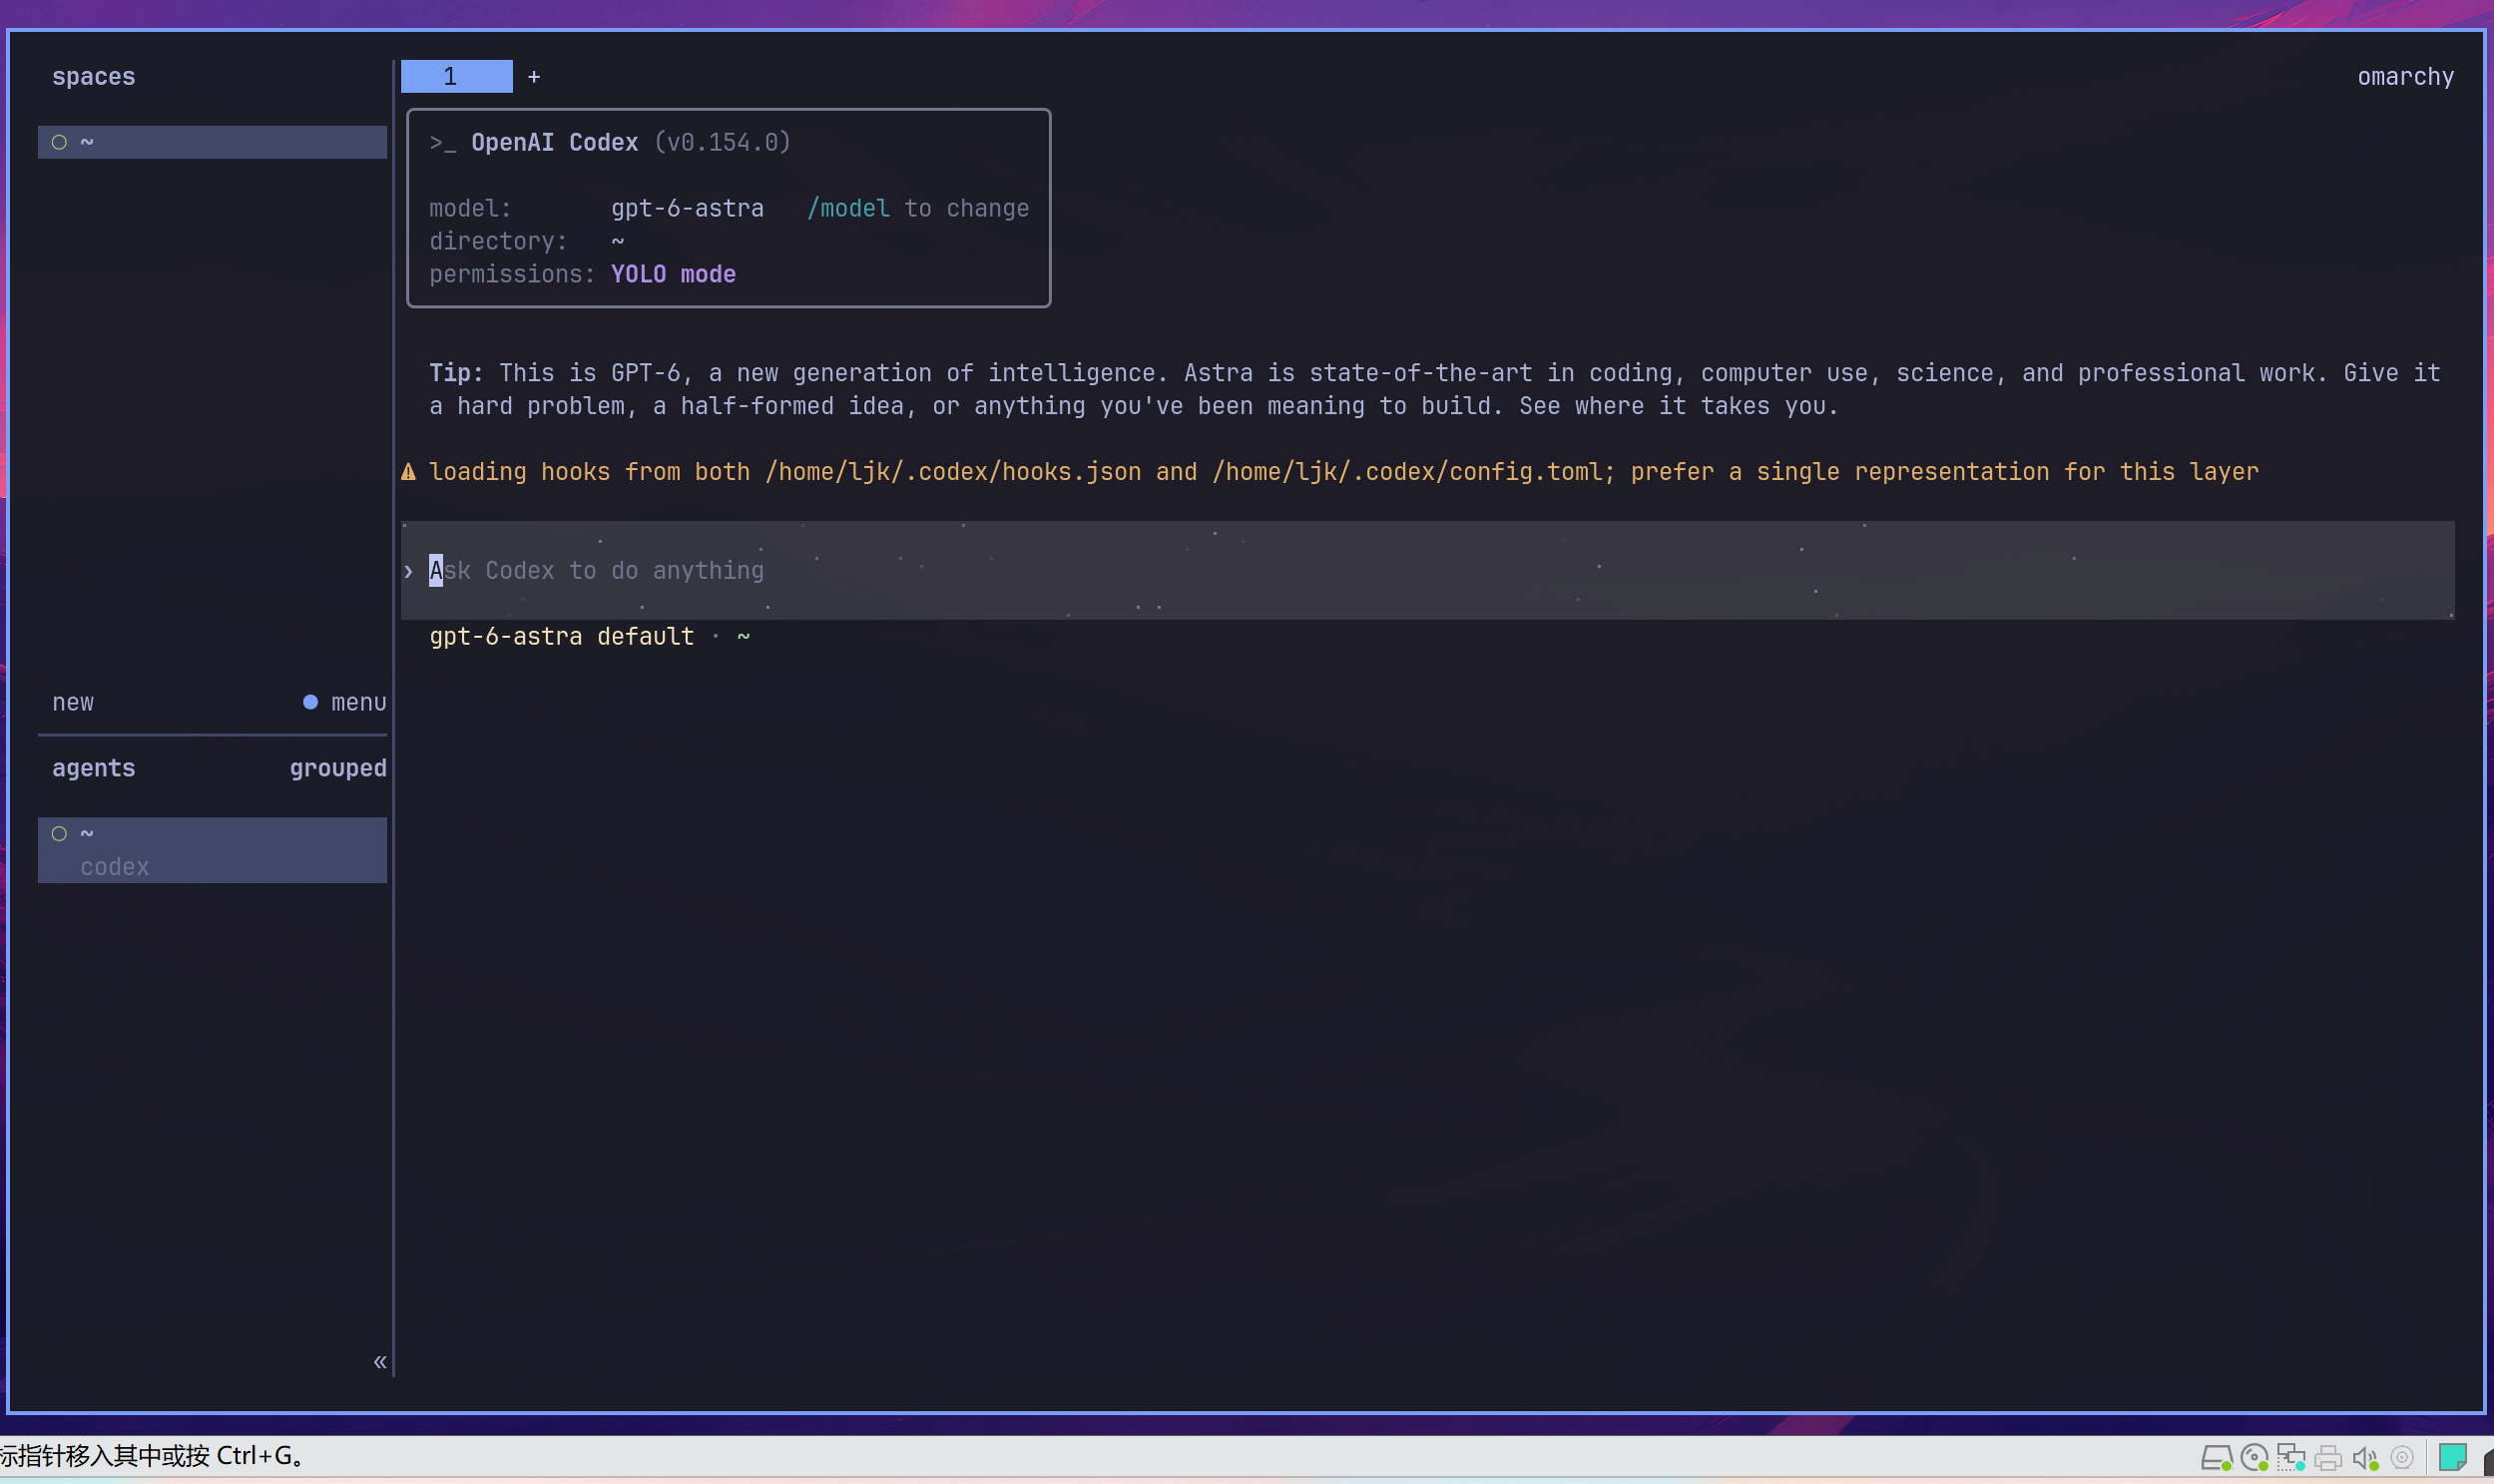Click the CD/DVD drive status icon
Viewport: 2494px width, 1484px height.
point(2254,1458)
